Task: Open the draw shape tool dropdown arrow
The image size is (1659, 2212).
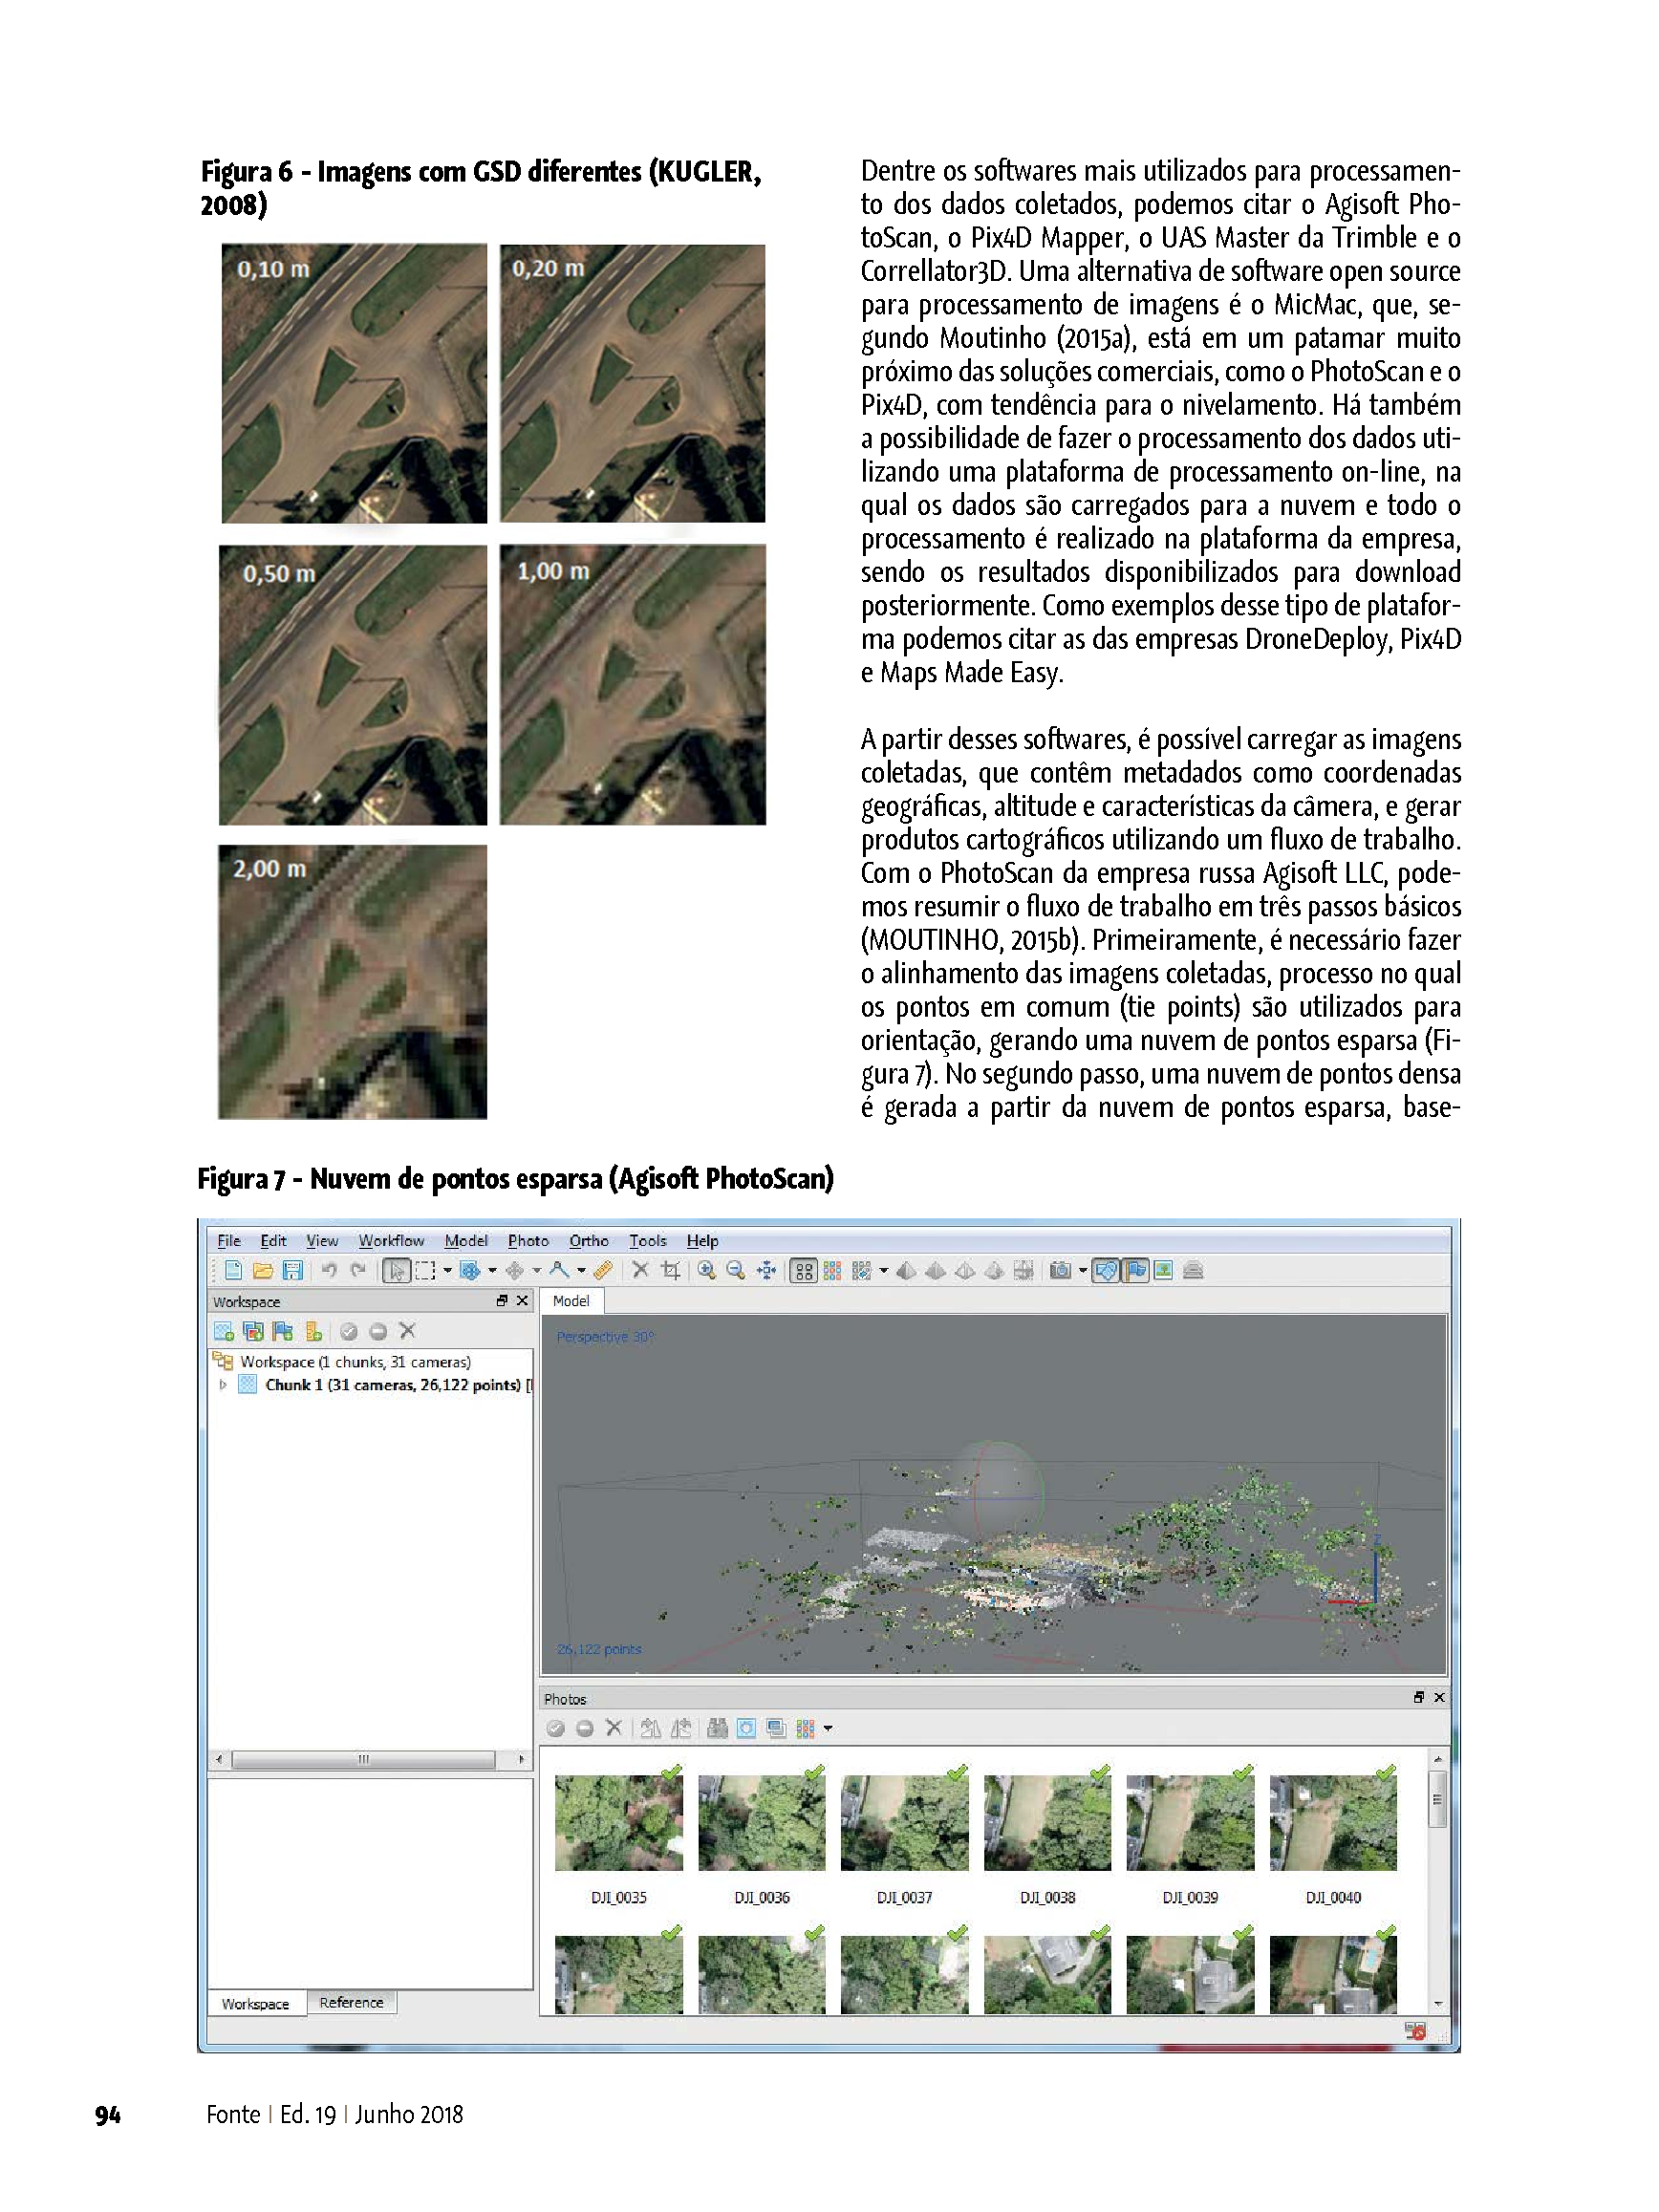Action: (581, 1271)
